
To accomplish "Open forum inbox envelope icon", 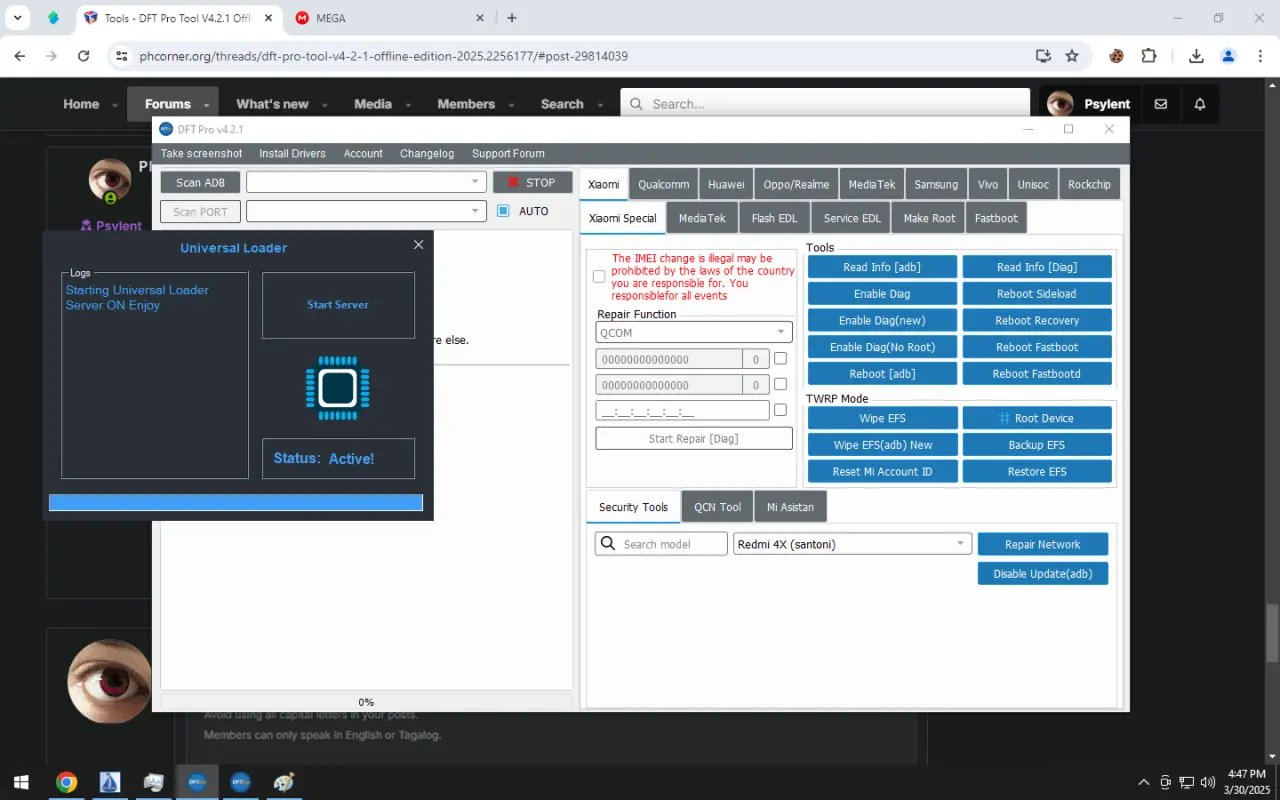I will (1160, 104).
